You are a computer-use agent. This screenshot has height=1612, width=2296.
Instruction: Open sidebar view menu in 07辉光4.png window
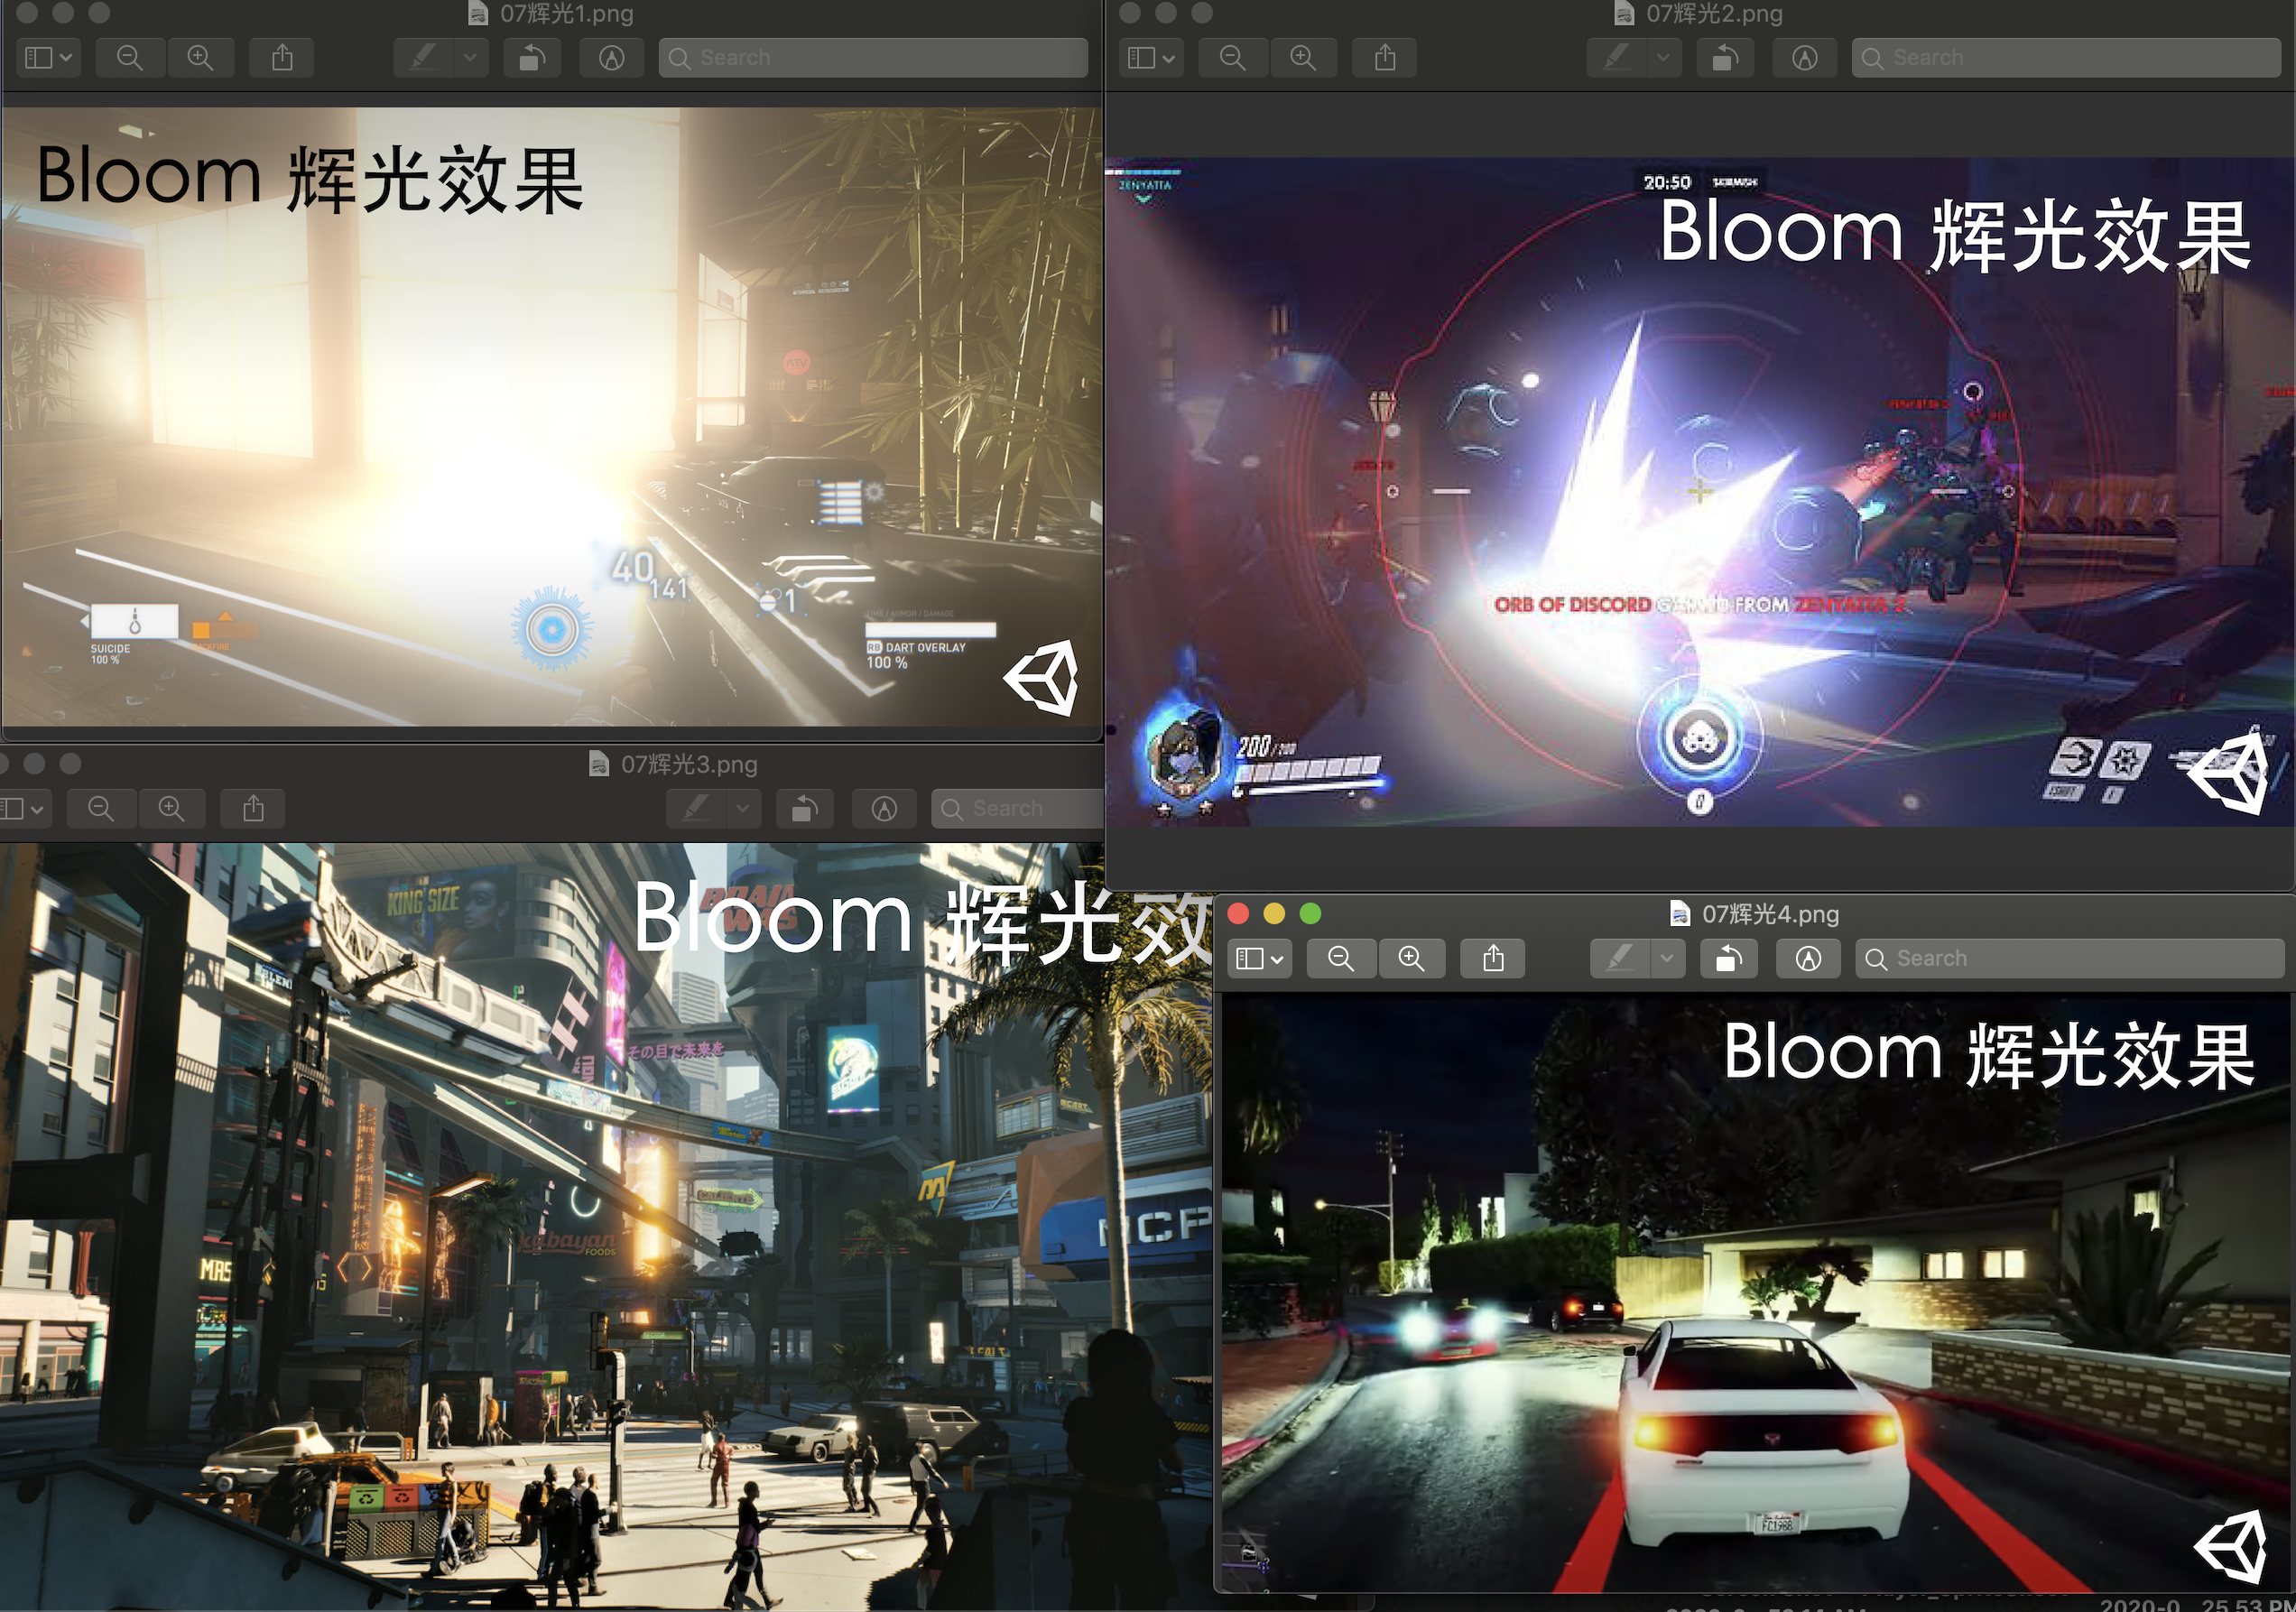1259,959
